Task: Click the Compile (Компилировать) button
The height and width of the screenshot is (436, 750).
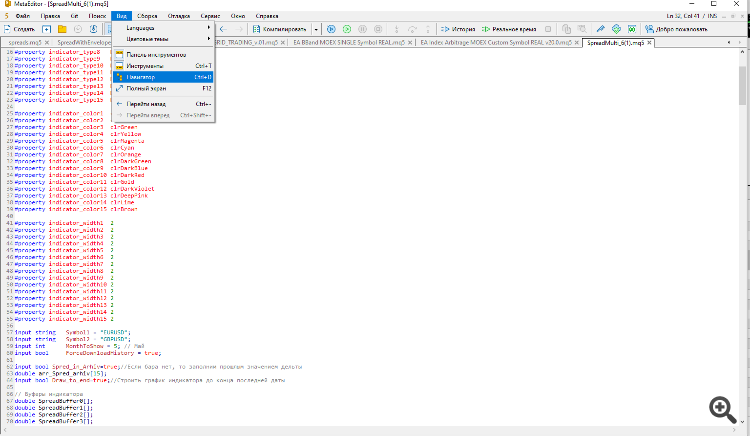Action: coord(280,29)
